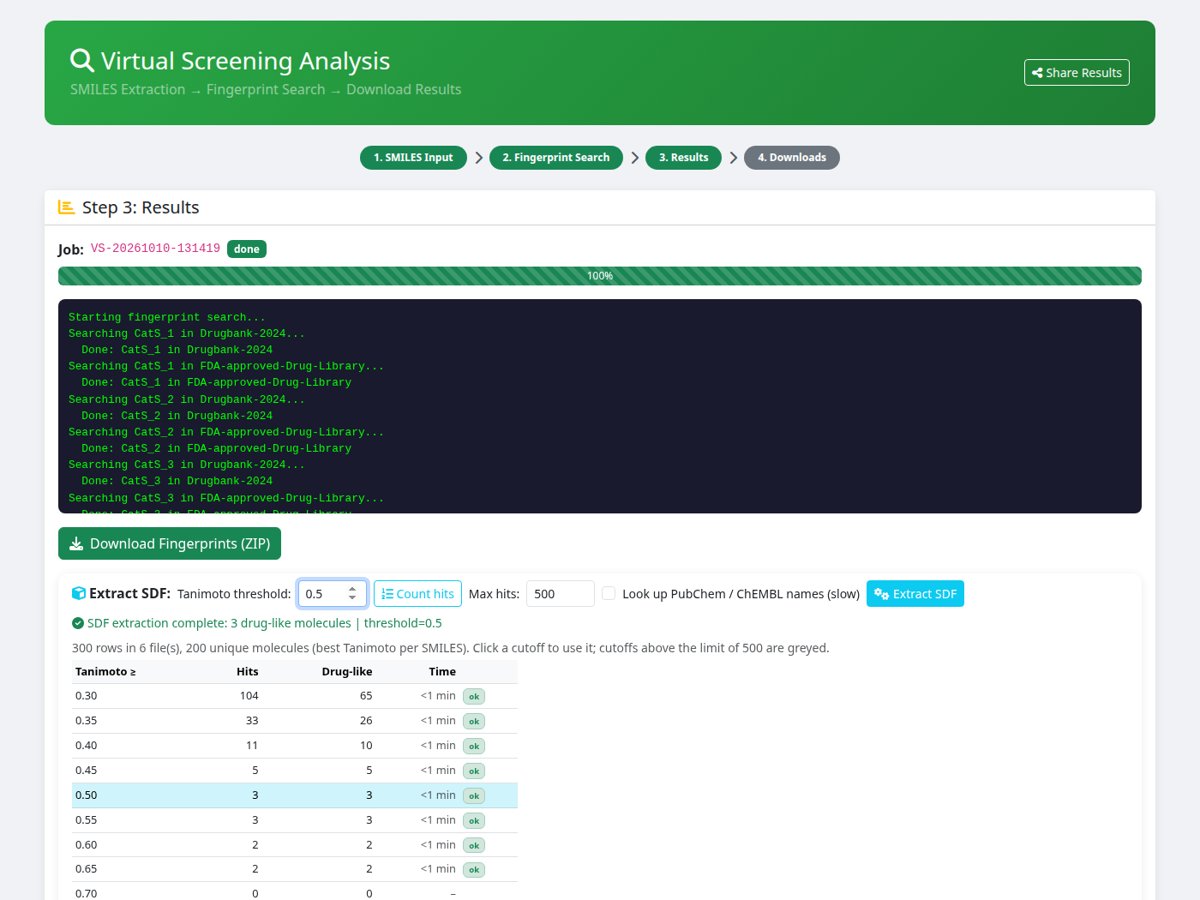This screenshot has width=1200, height=900.
Task: Select the 0.55 Tanimoto cutoff row
Action: (x=295, y=820)
